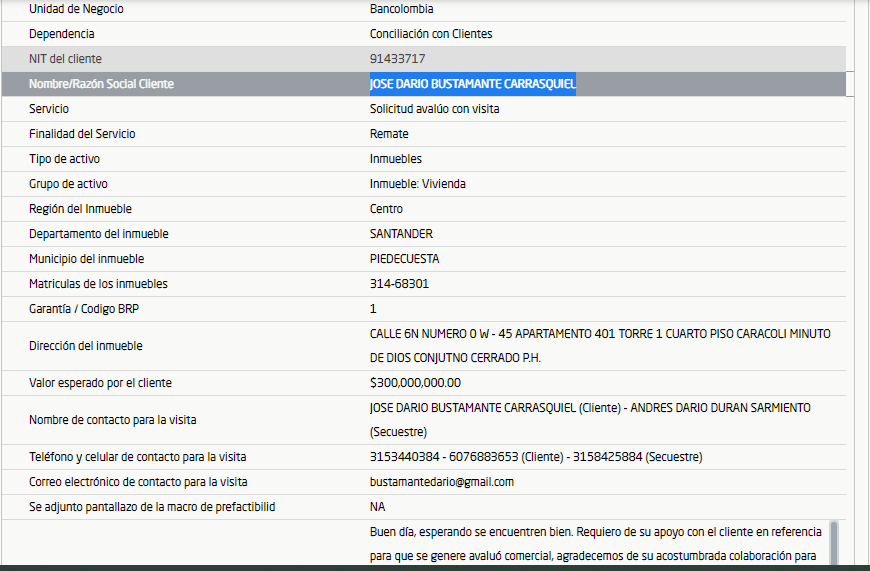
Task: Click the NIT value 91433717
Action: click(397, 59)
